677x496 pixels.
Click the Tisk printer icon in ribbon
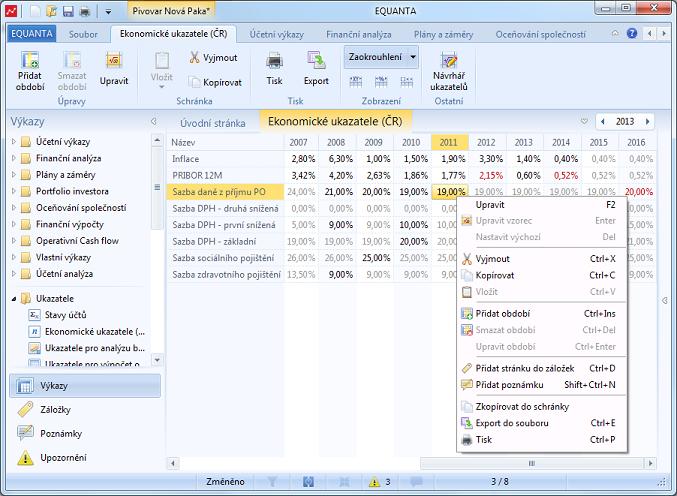pyautogui.click(x=274, y=61)
